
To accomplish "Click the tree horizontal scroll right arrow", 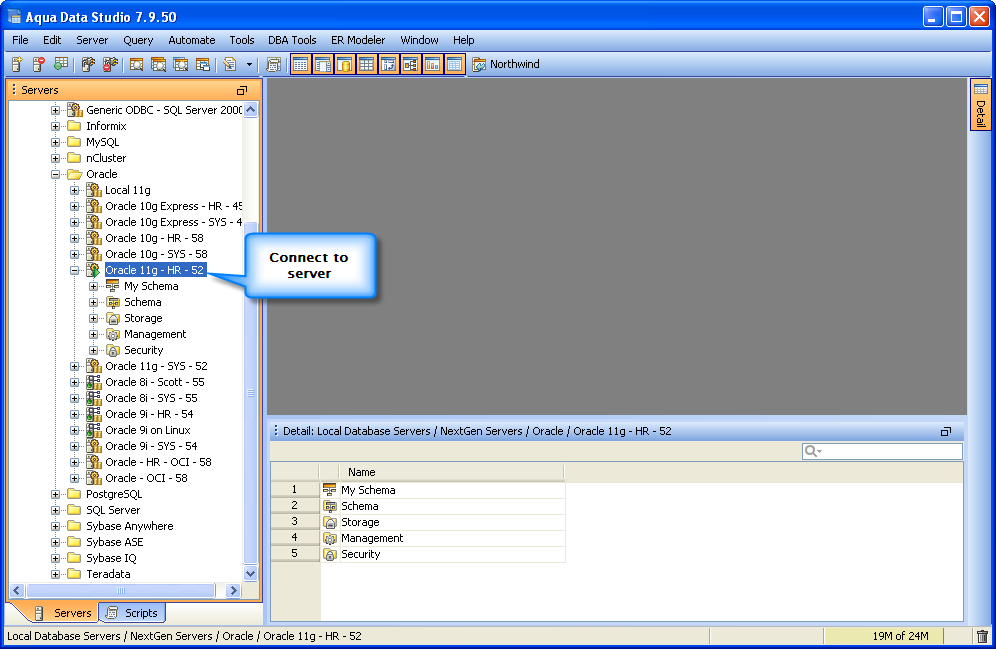I will 234,591.
